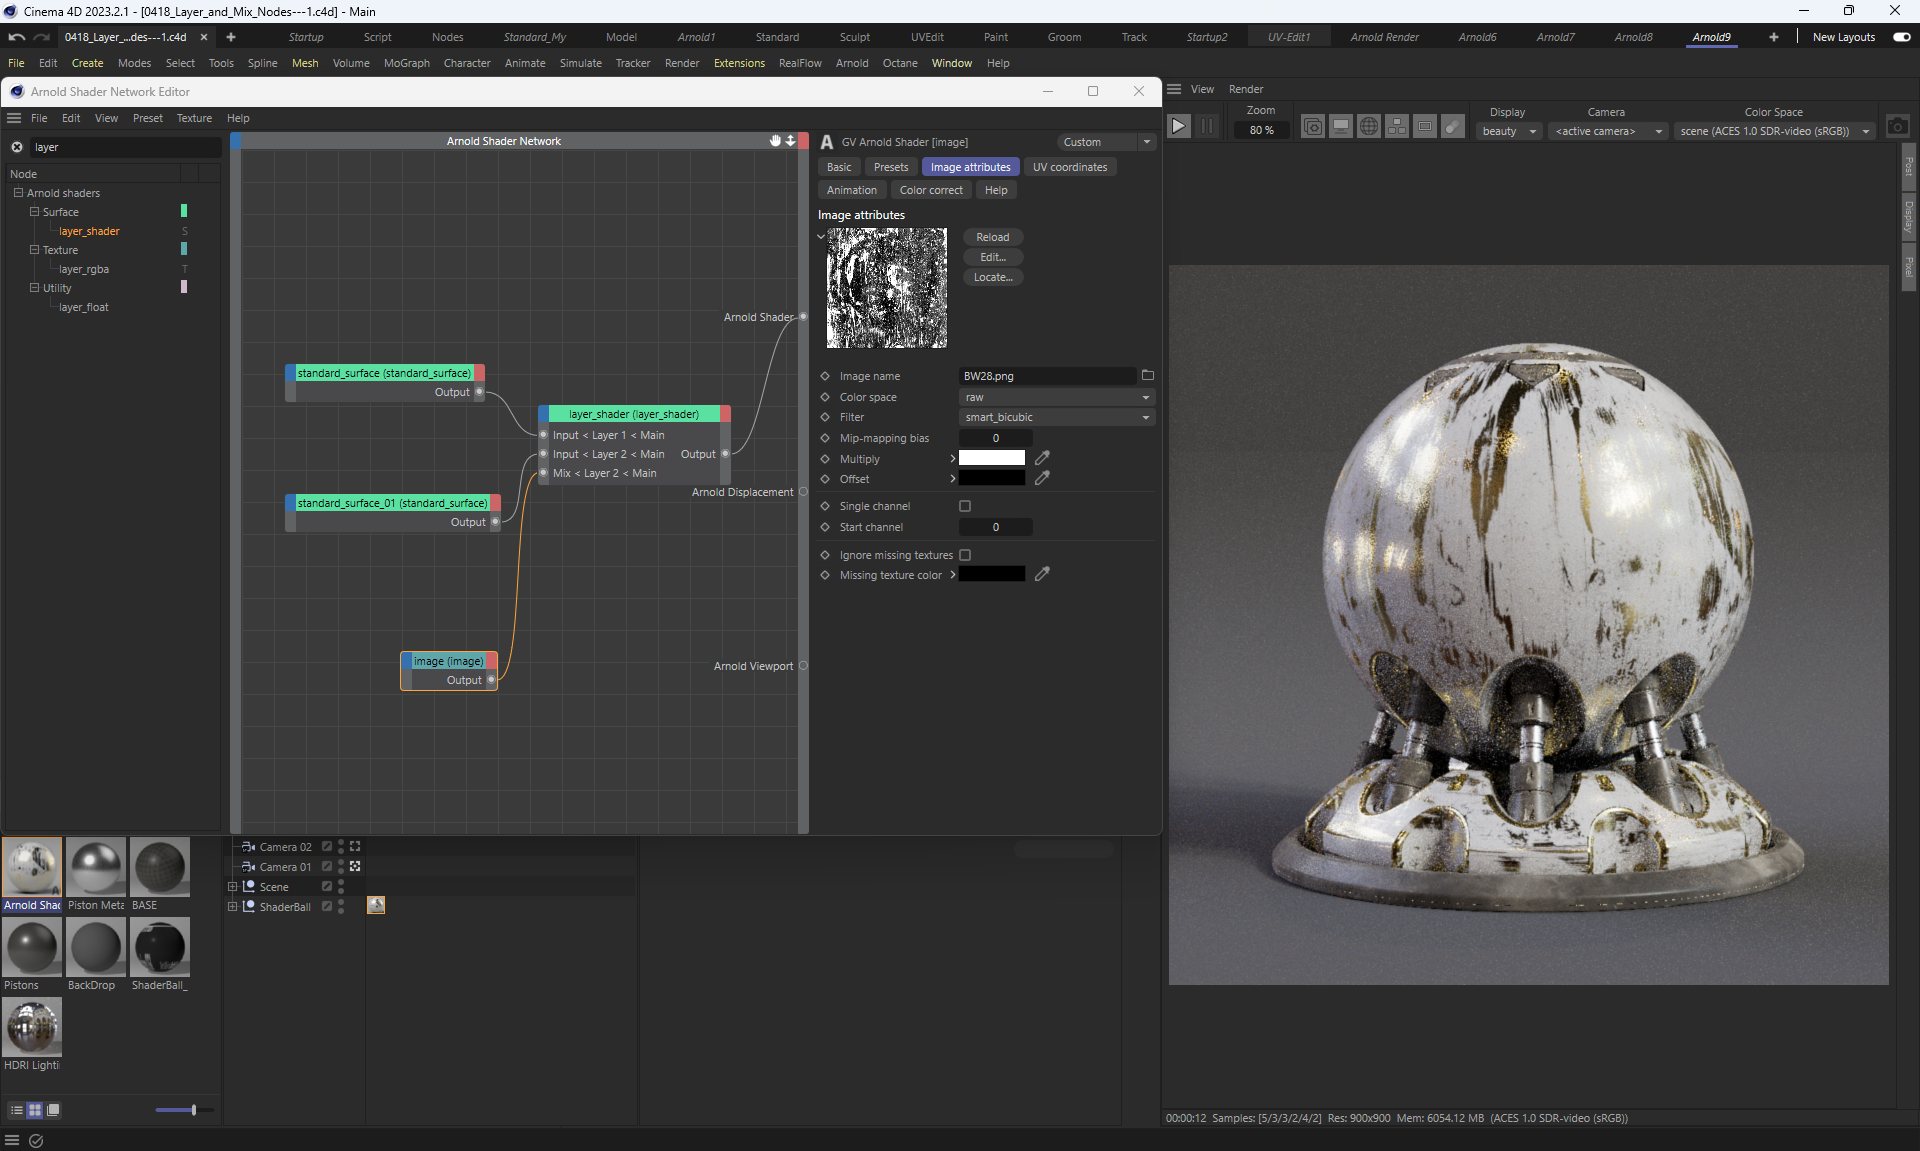The height and width of the screenshot is (1151, 1920).
Task: Clear the layer search field
Action: [17, 147]
